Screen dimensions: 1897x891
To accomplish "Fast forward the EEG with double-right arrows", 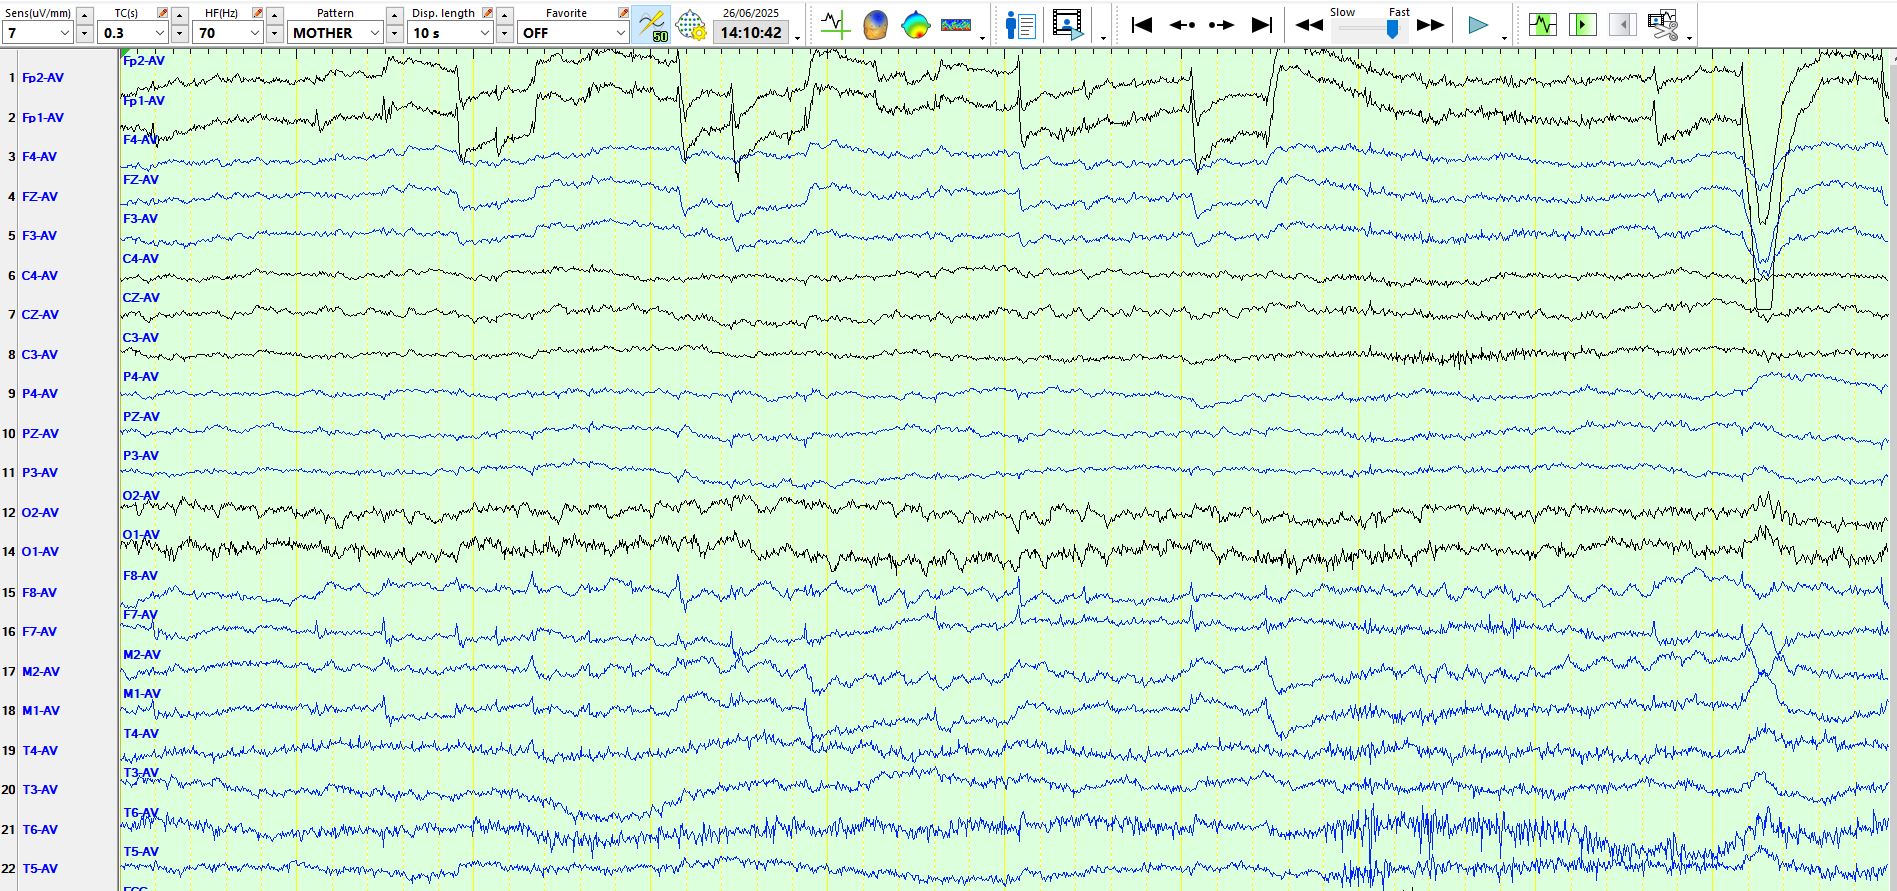I will 1431,25.
